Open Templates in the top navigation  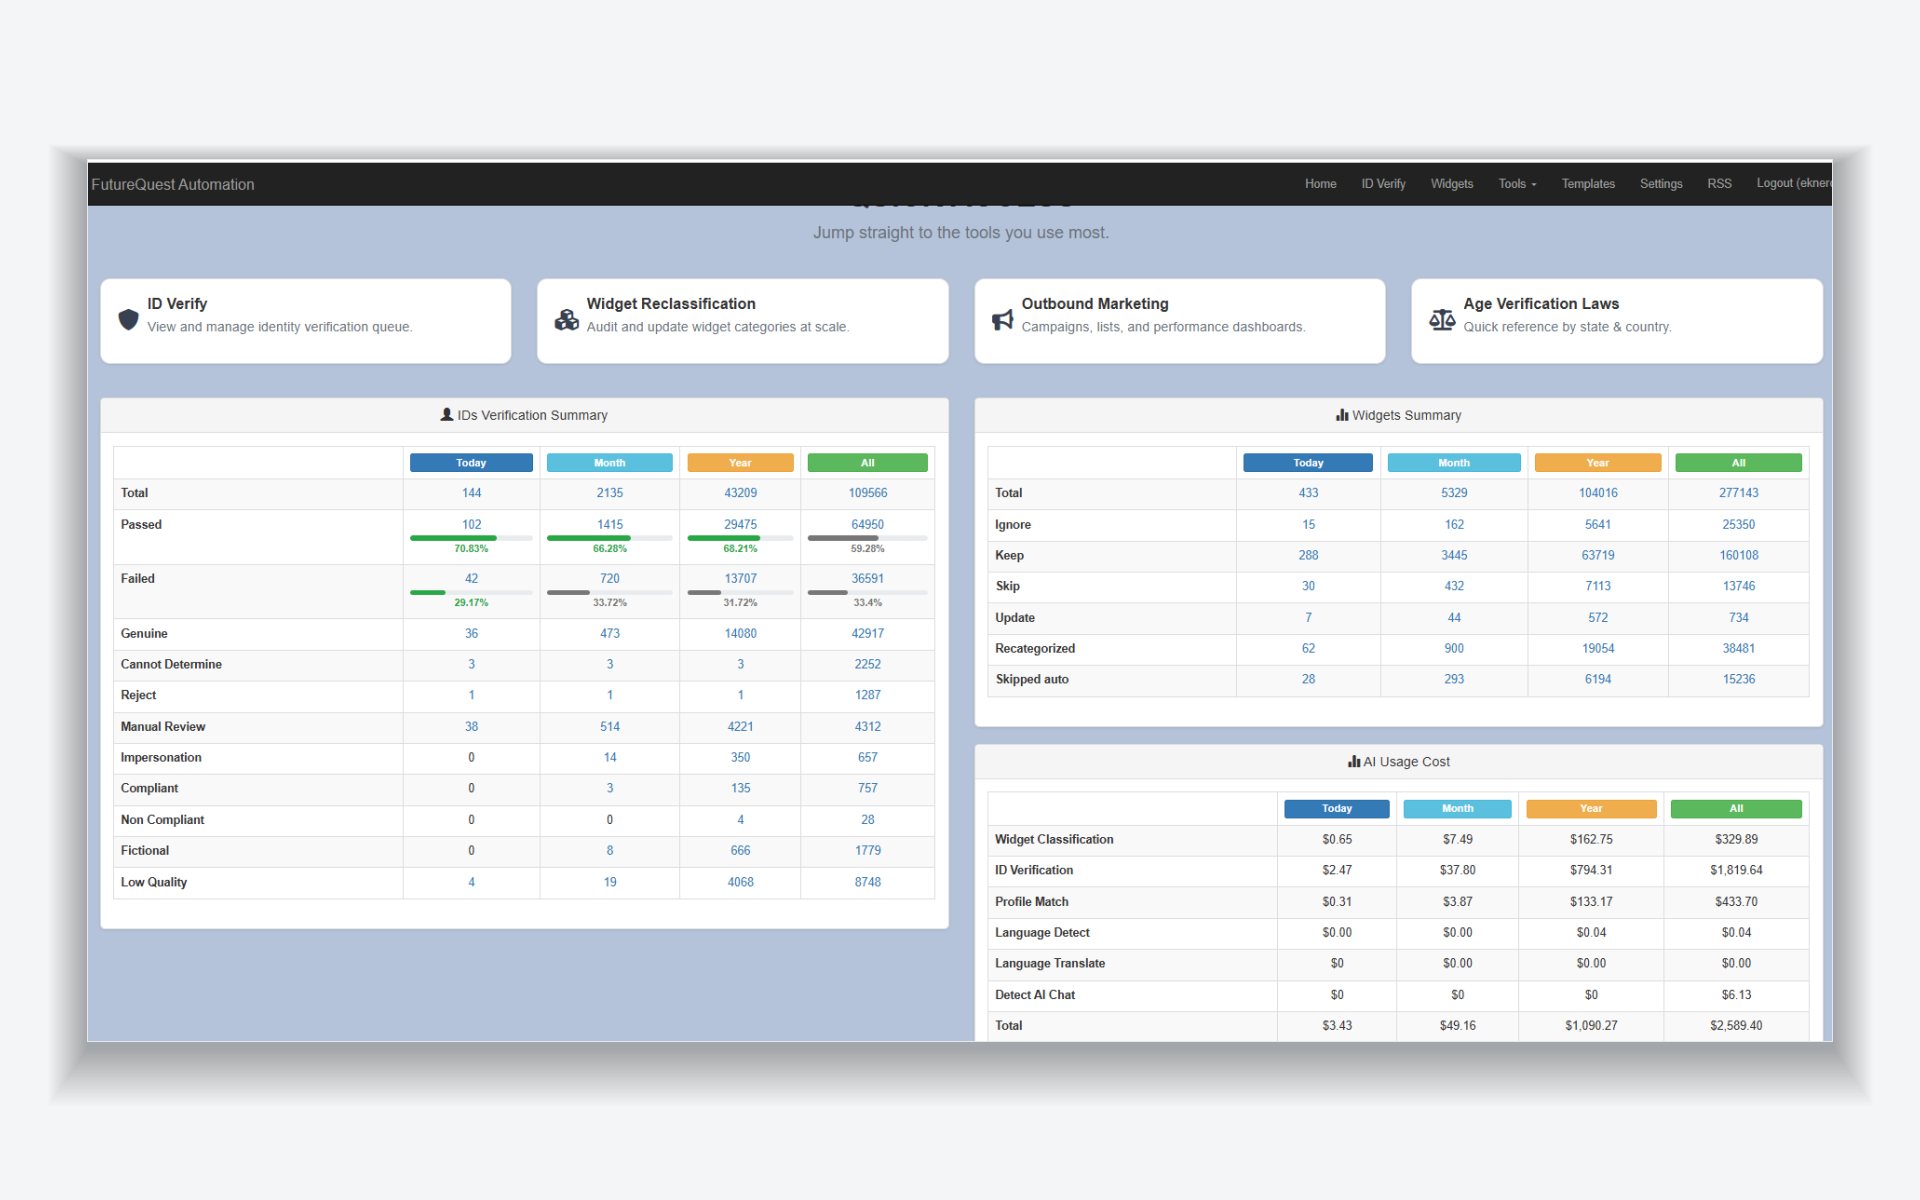pos(1588,184)
